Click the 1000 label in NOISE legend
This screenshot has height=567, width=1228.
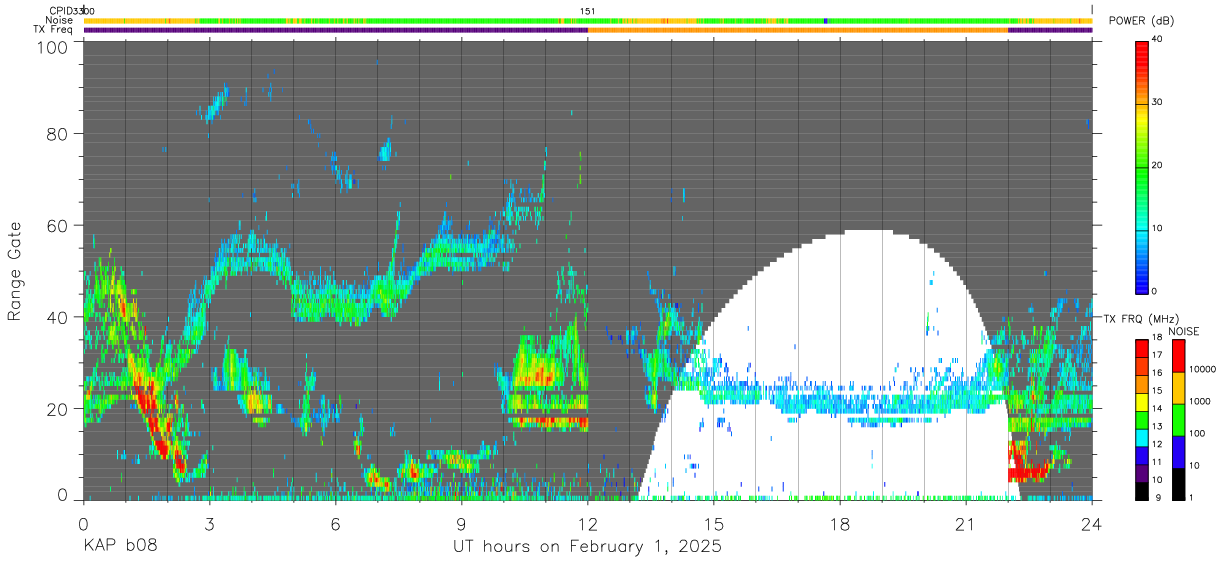click(x=1199, y=402)
